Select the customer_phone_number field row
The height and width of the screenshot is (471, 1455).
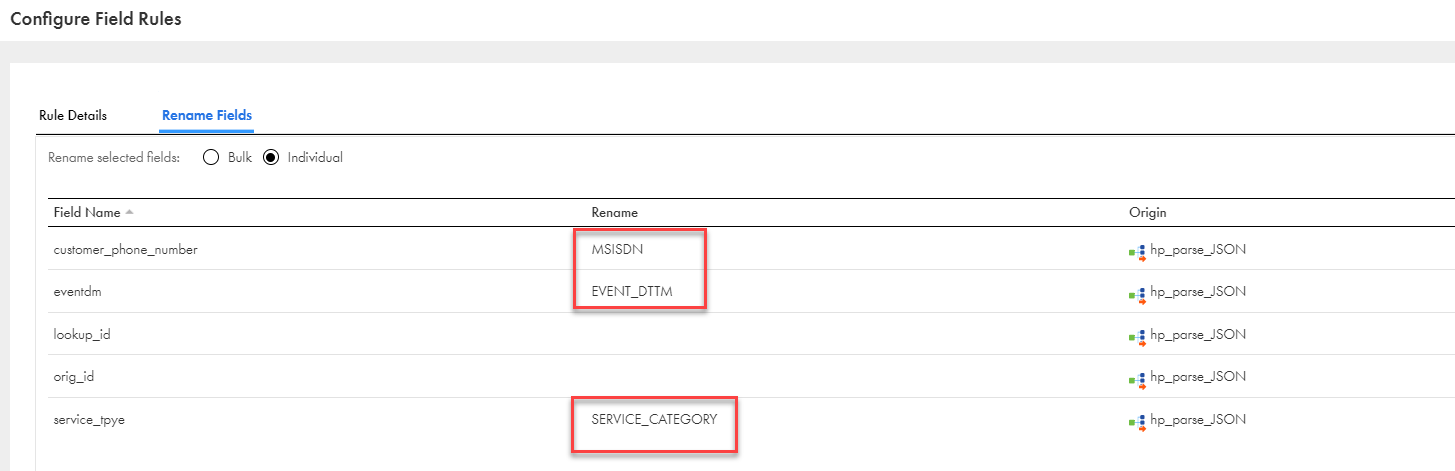point(125,250)
